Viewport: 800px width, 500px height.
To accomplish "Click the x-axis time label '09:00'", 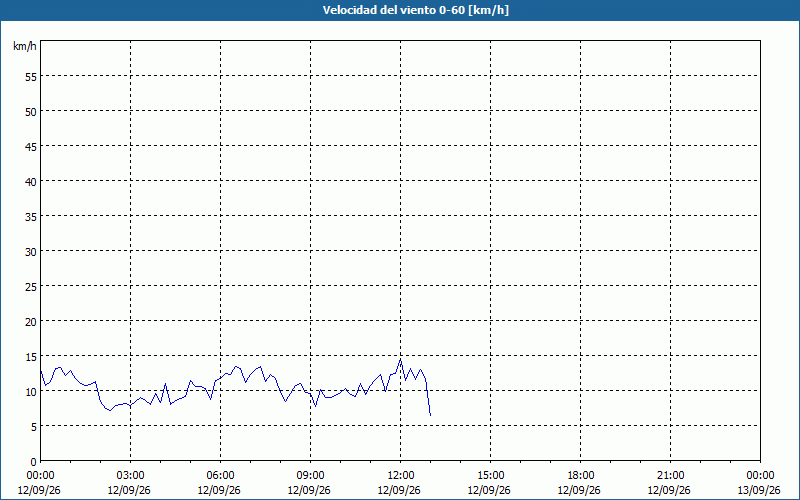I will tap(310, 476).
